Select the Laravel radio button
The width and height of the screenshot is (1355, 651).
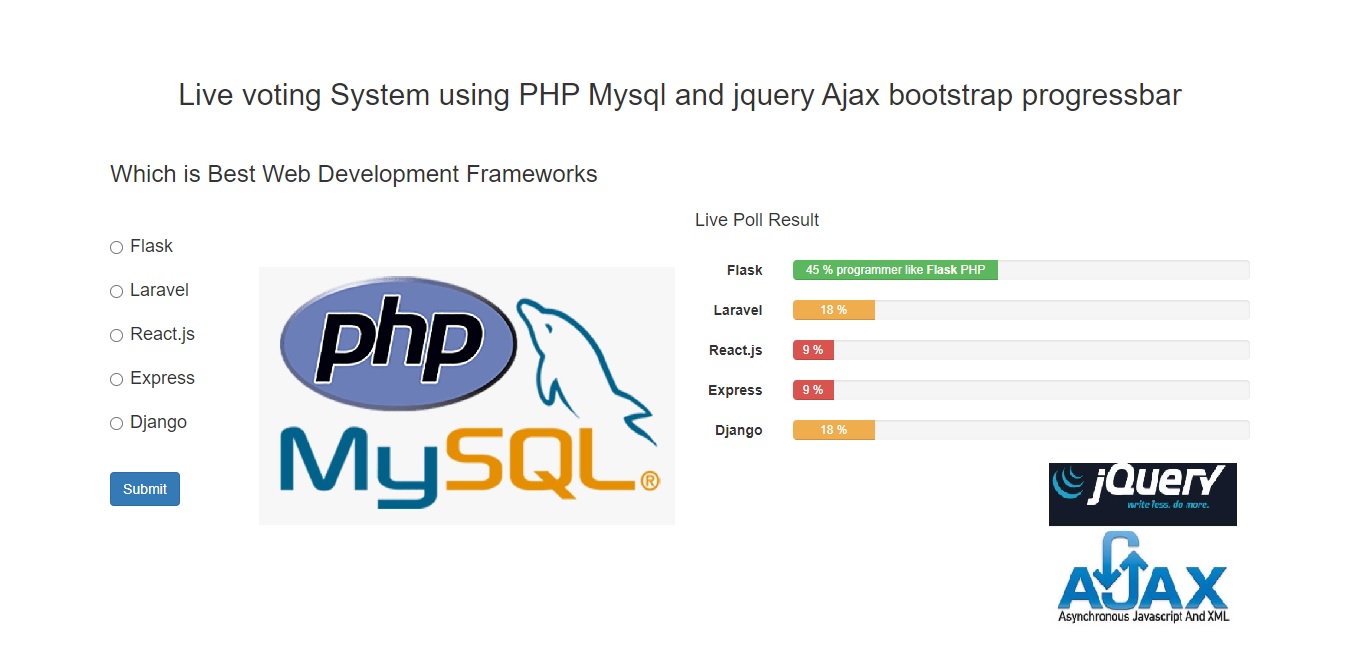coord(116,290)
